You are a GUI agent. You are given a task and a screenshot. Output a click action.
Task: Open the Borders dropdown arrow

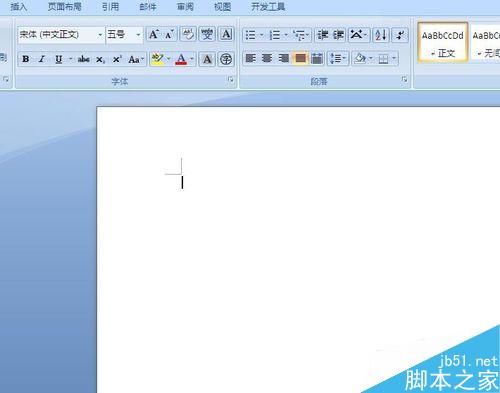coord(394,59)
